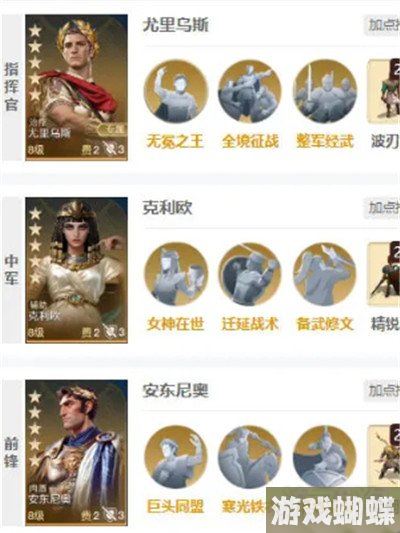400x533 pixels.
Task: Select the 指挥官 position tab
Action: pos(11,87)
